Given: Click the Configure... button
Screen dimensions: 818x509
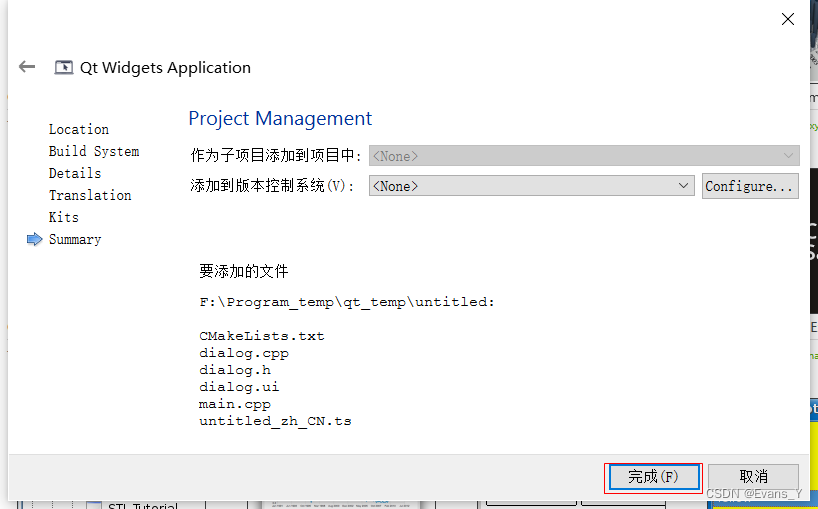Looking at the screenshot, I should pyautogui.click(x=750, y=186).
